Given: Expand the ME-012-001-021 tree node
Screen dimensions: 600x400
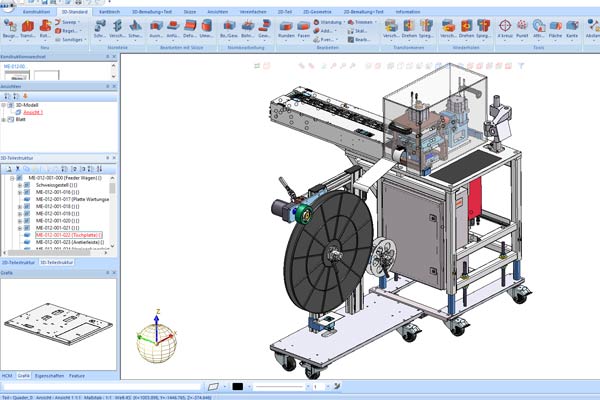Looking at the screenshot, I should click(x=20, y=228).
